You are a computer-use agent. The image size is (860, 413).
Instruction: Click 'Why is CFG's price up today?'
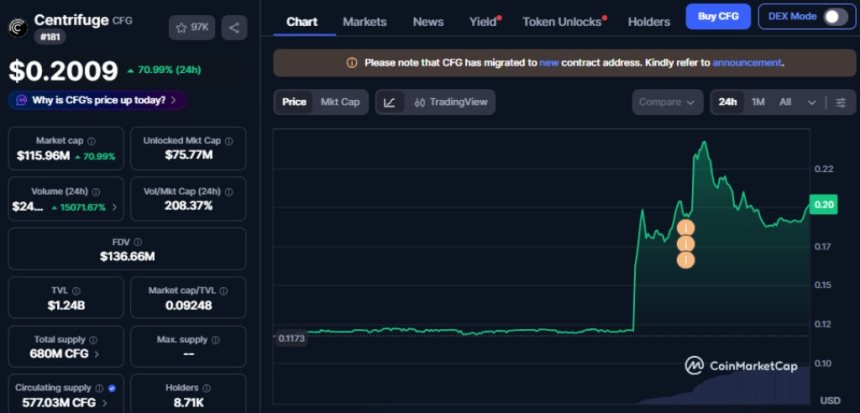(x=97, y=100)
